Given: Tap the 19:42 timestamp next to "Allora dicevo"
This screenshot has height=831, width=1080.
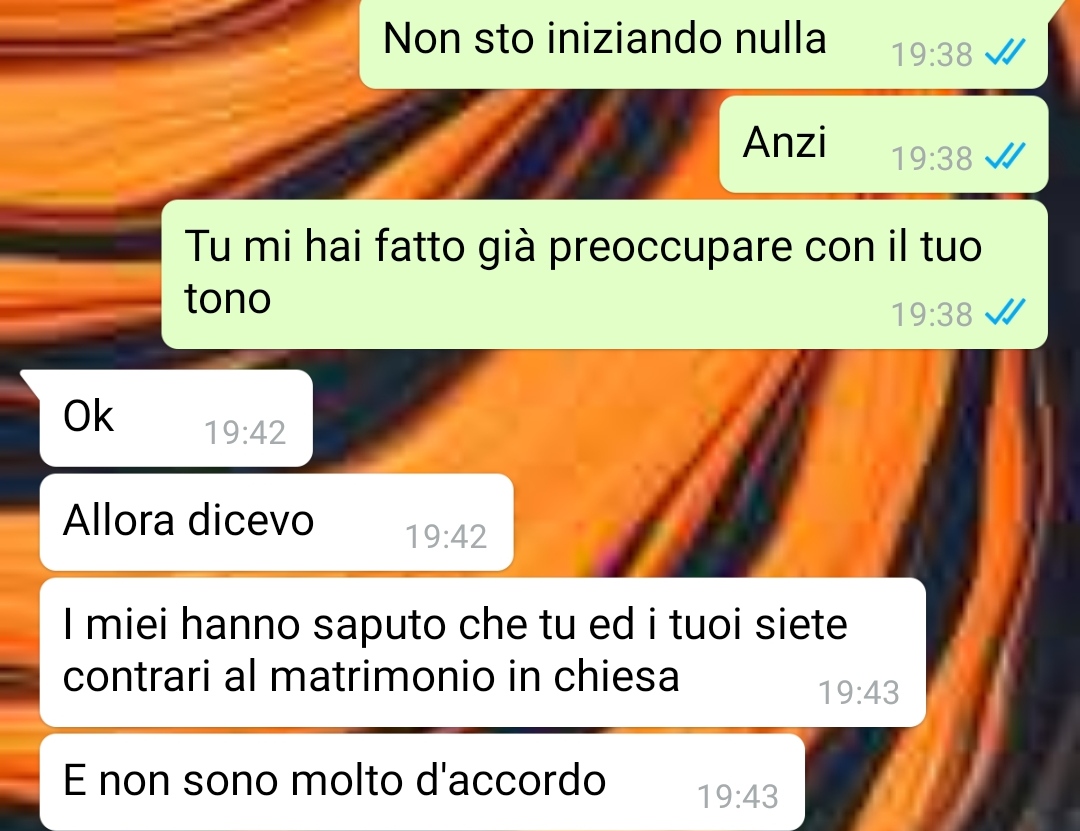Looking at the screenshot, I should click(446, 537).
